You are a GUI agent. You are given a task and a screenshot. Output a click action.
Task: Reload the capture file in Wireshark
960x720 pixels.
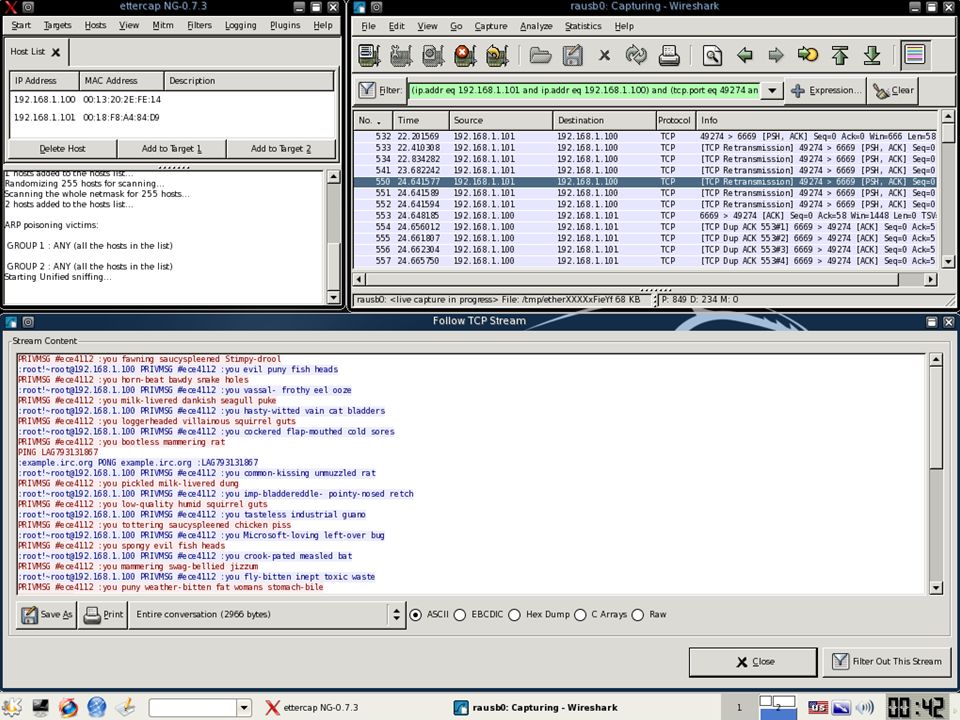pyautogui.click(x=636, y=55)
